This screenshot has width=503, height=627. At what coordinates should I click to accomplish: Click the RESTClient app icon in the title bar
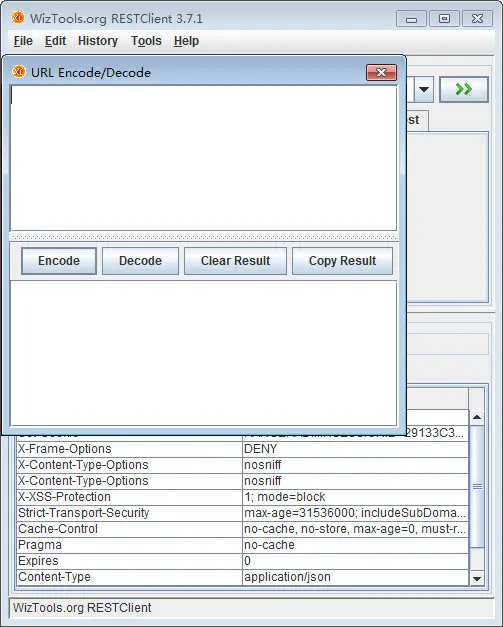coord(18,18)
